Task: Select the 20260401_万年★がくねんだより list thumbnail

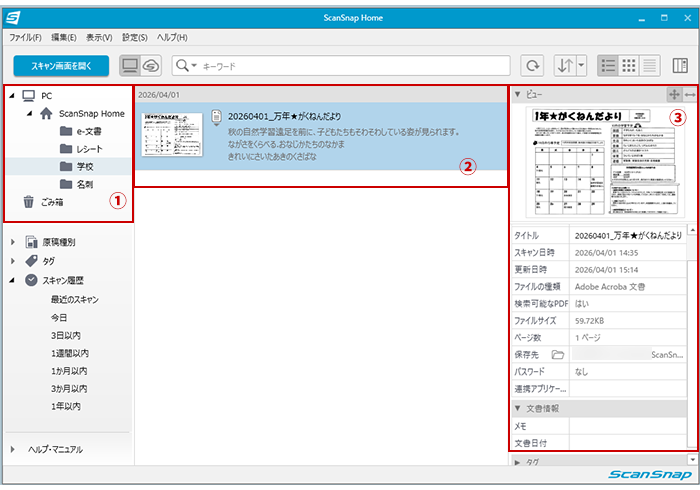Action: pos(172,135)
